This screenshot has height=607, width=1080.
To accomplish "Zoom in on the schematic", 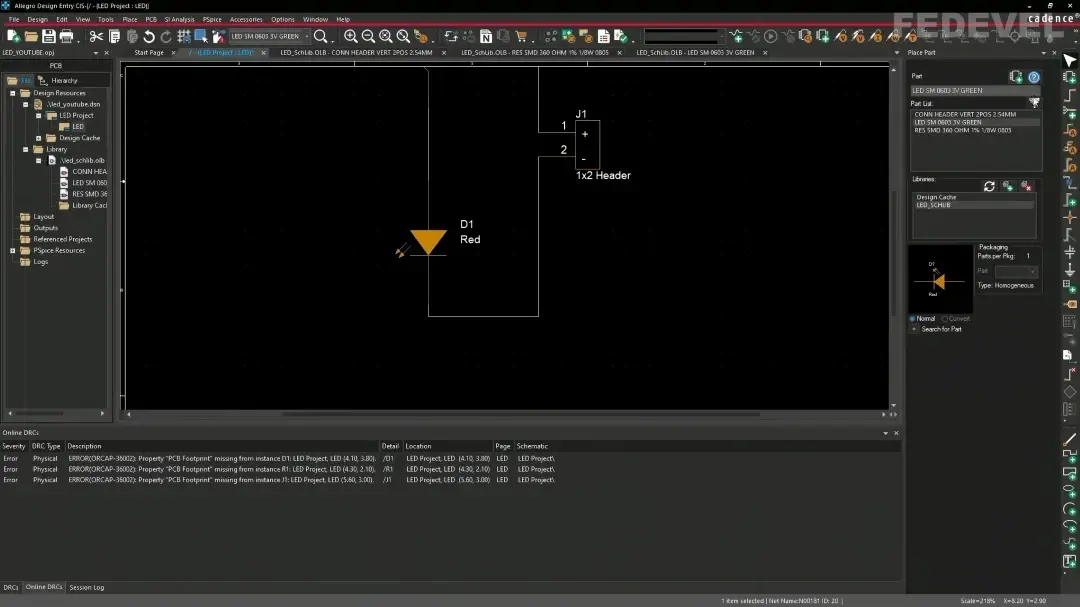I will [x=351, y=36].
